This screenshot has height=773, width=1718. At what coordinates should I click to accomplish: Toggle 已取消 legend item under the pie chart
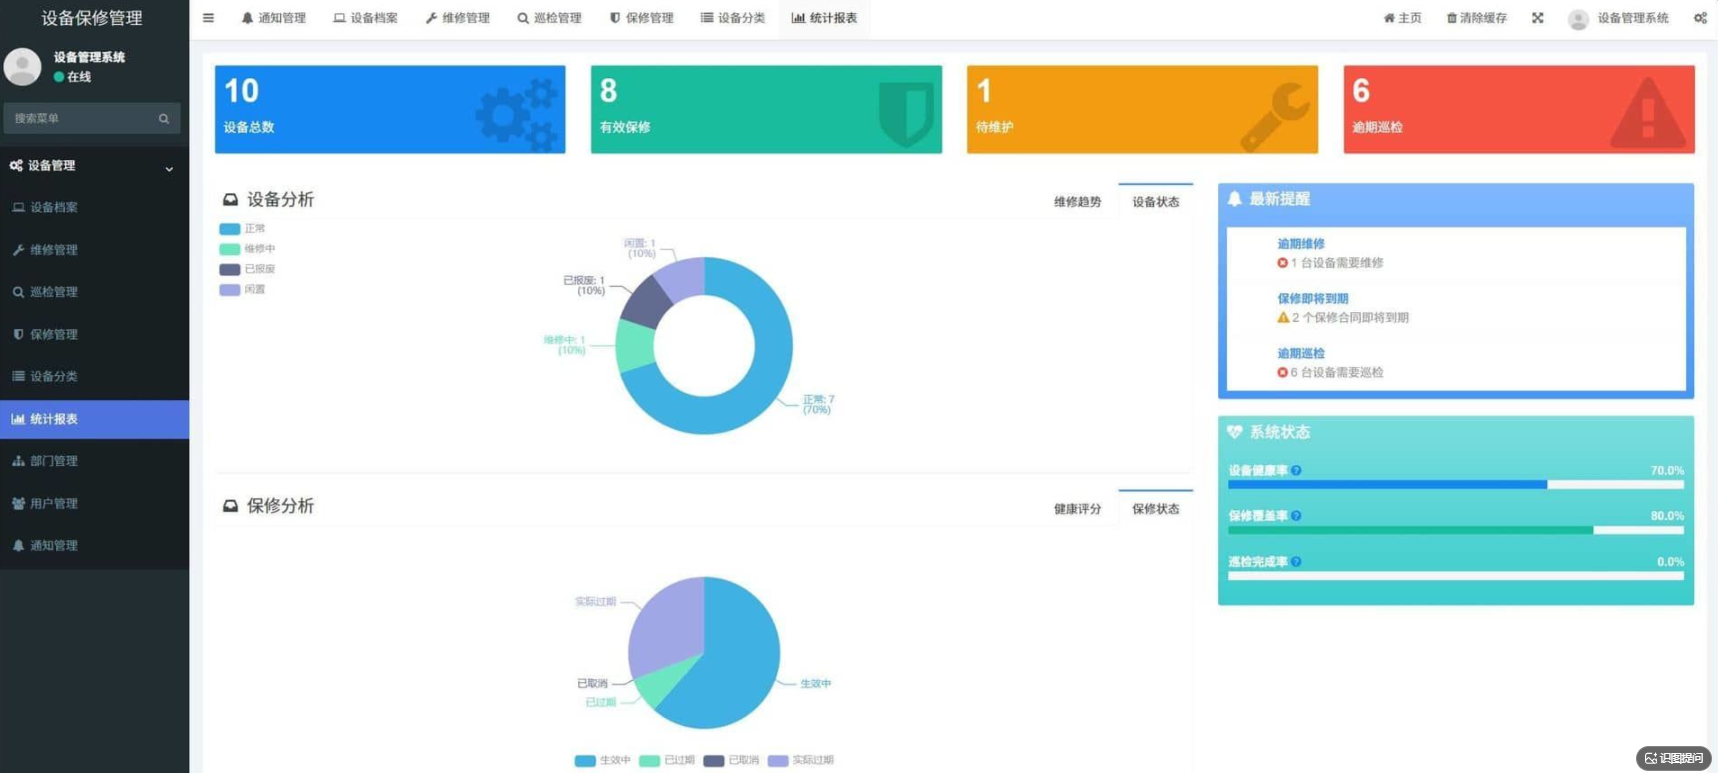coord(731,760)
